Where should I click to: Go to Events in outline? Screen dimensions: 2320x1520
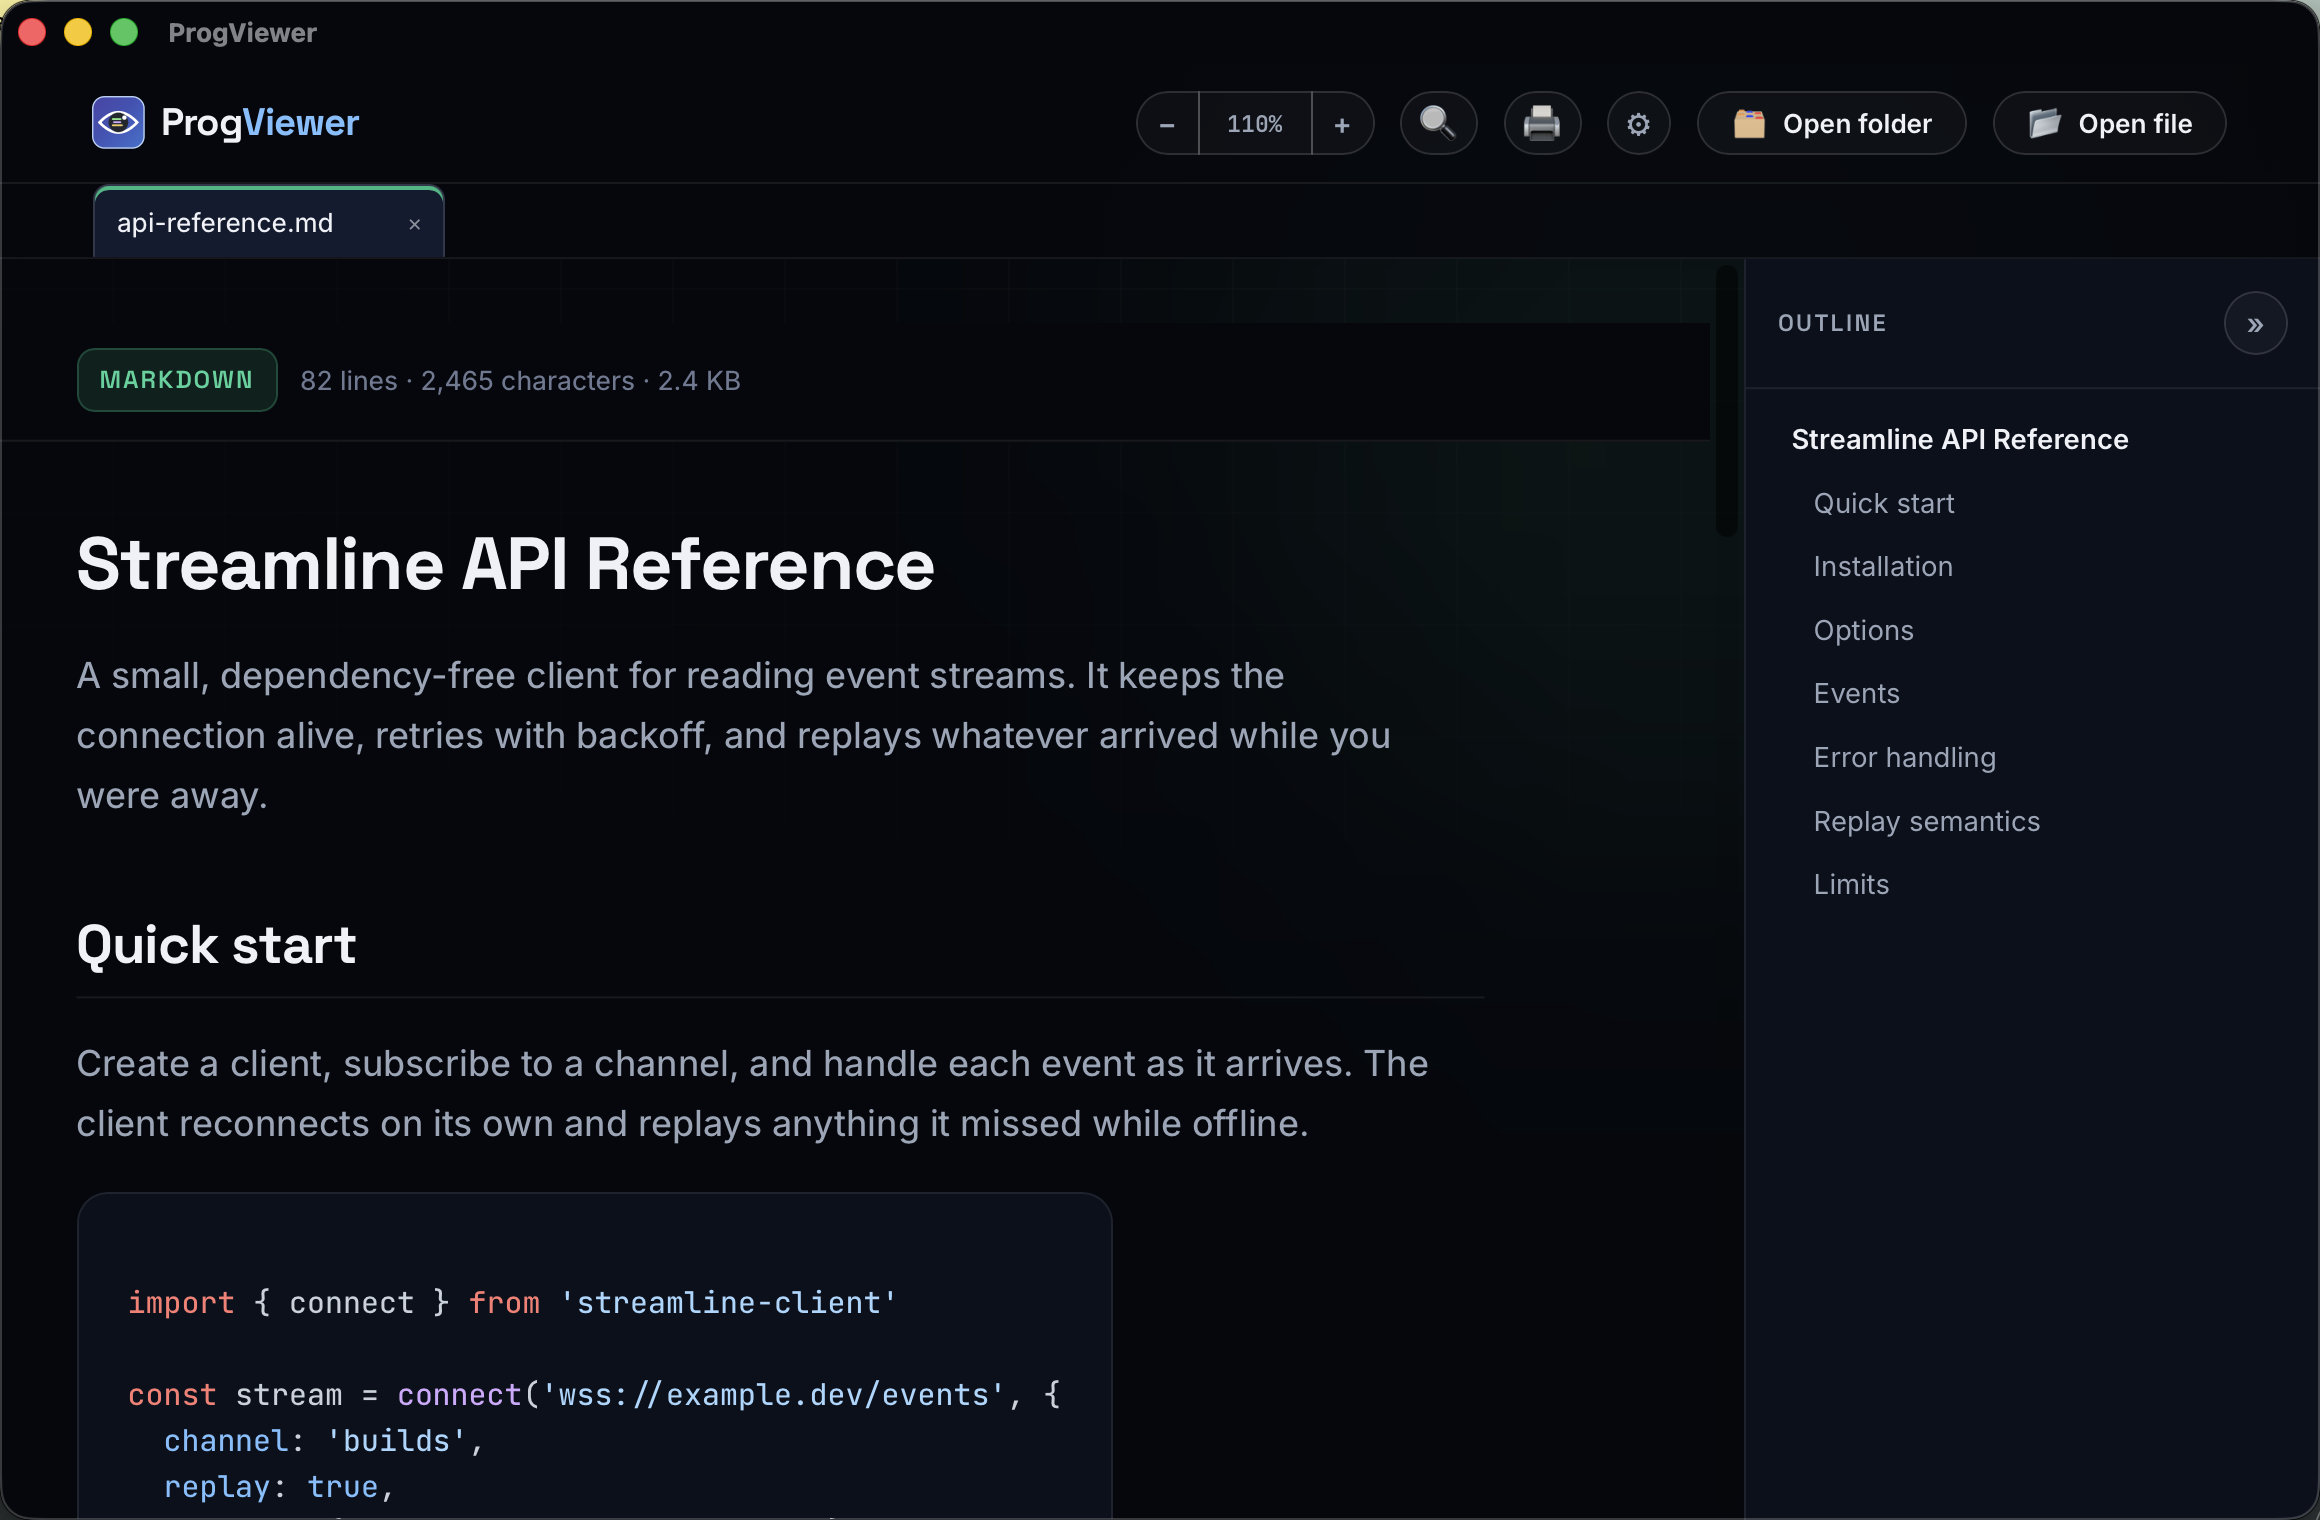click(x=1856, y=694)
